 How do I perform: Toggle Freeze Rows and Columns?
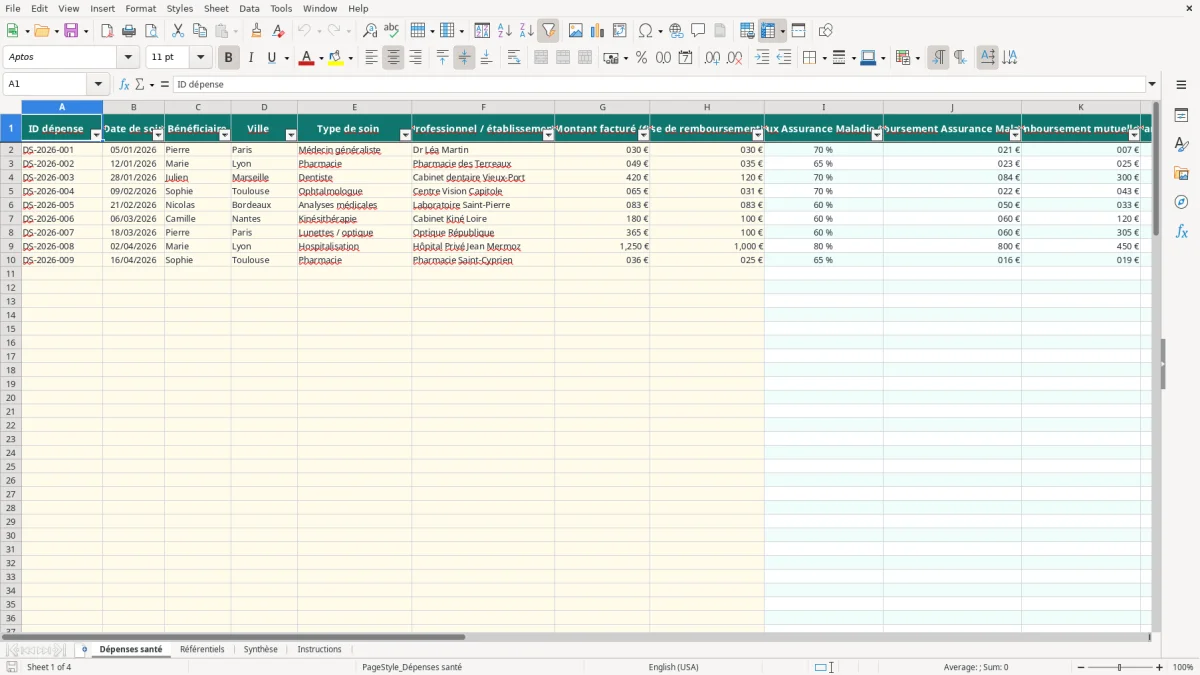click(x=768, y=31)
